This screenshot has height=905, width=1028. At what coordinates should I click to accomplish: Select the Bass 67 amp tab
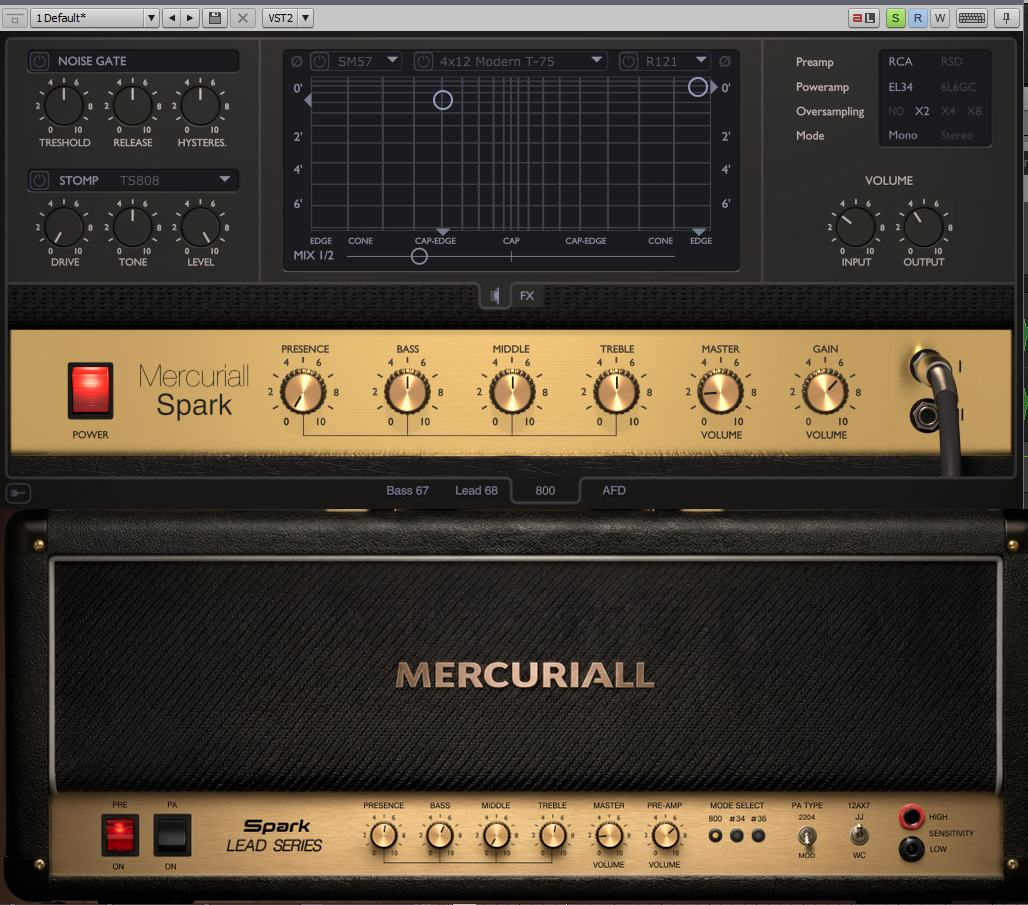click(x=407, y=491)
